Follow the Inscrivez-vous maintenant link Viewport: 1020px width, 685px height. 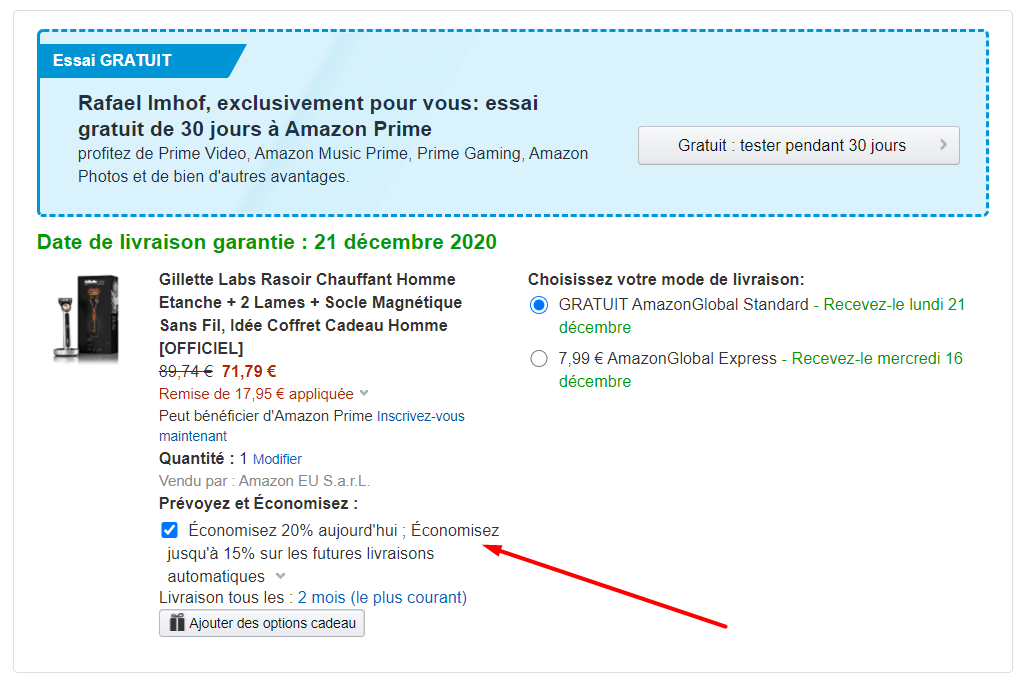(420, 416)
